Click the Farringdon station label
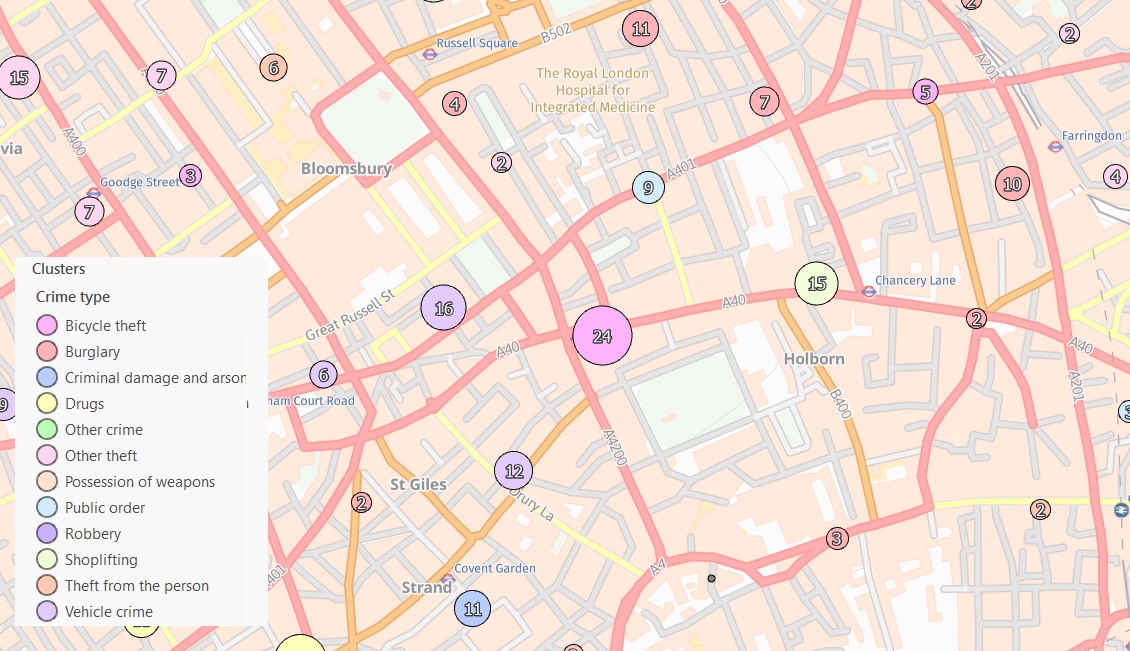 pyautogui.click(x=1091, y=136)
